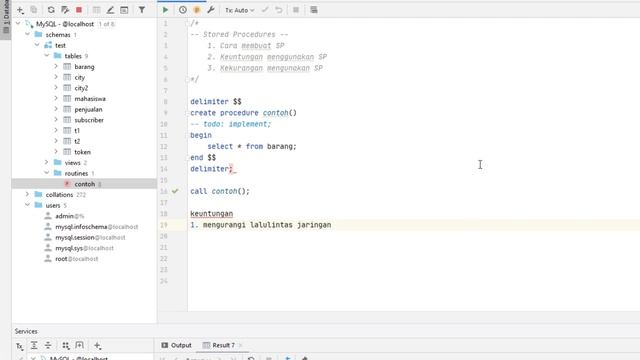Click the Open Table view icon
Image resolution: width=640 pixels, height=360 pixels.
pos(96,10)
